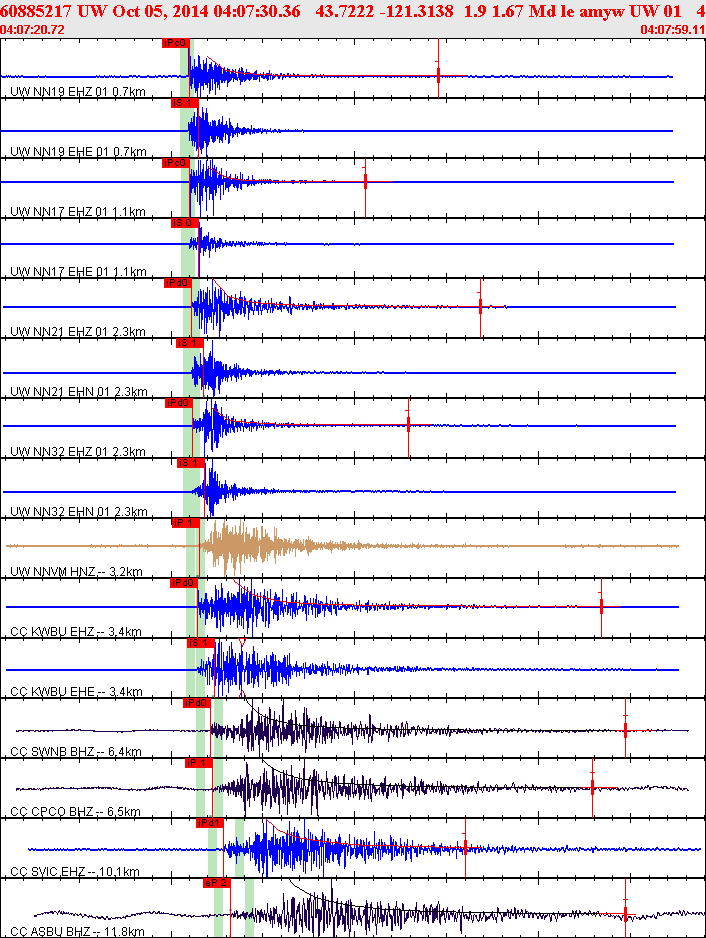Click the 'CC KWBU EHZ -- 3.4km' label
The height and width of the screenshot is (938, 706).
pyautogui.click(x=76, y=631)
